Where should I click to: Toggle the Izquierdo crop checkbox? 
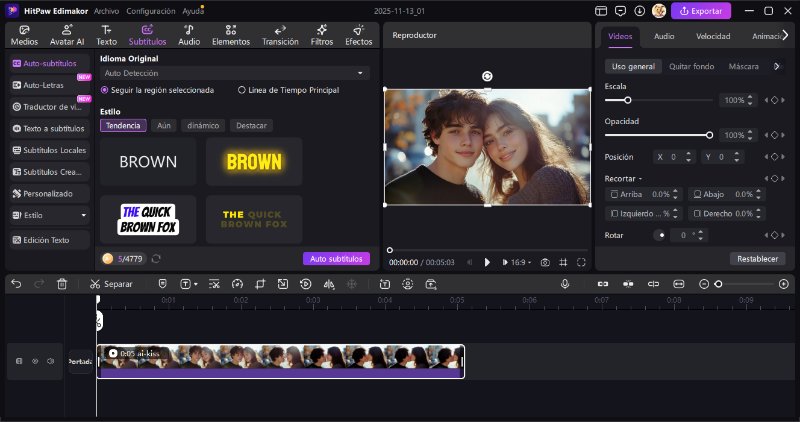(614, 213)
